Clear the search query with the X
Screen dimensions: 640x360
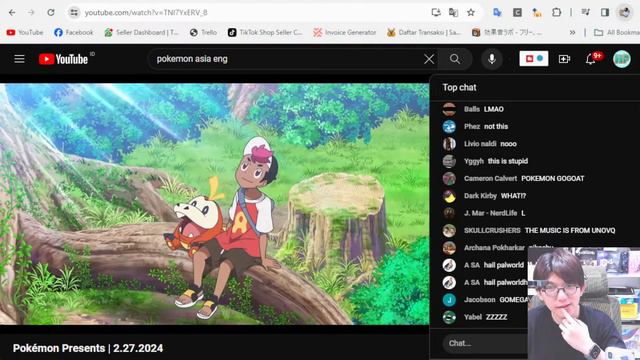pos(429,59)
